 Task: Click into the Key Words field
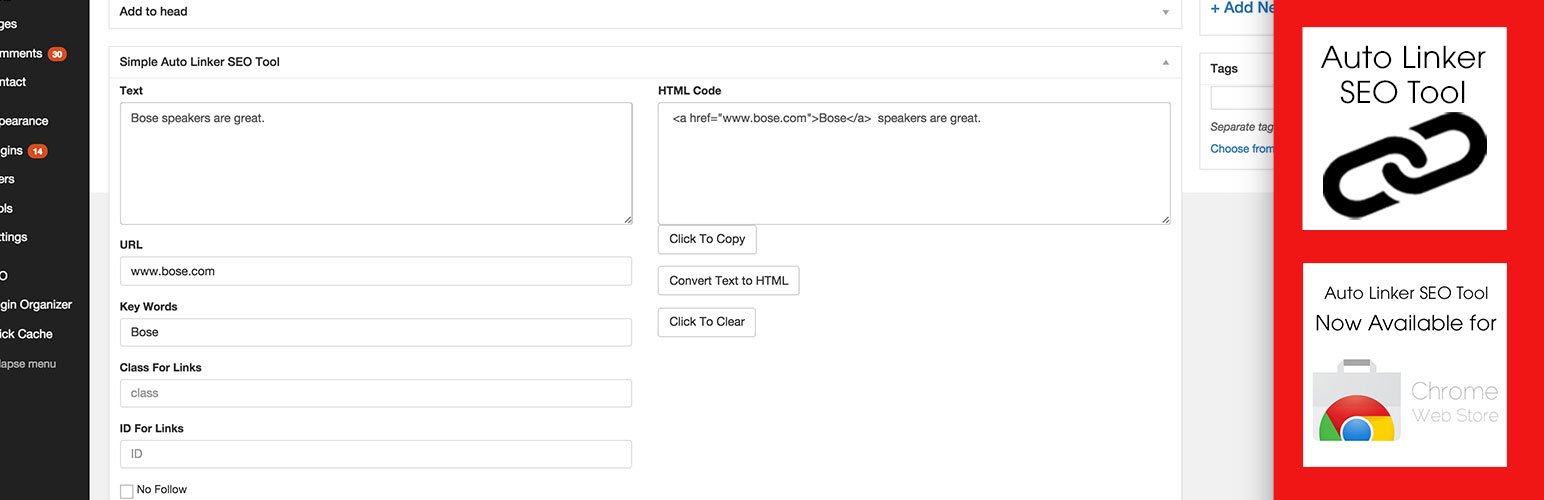click(x=376, y=332)
